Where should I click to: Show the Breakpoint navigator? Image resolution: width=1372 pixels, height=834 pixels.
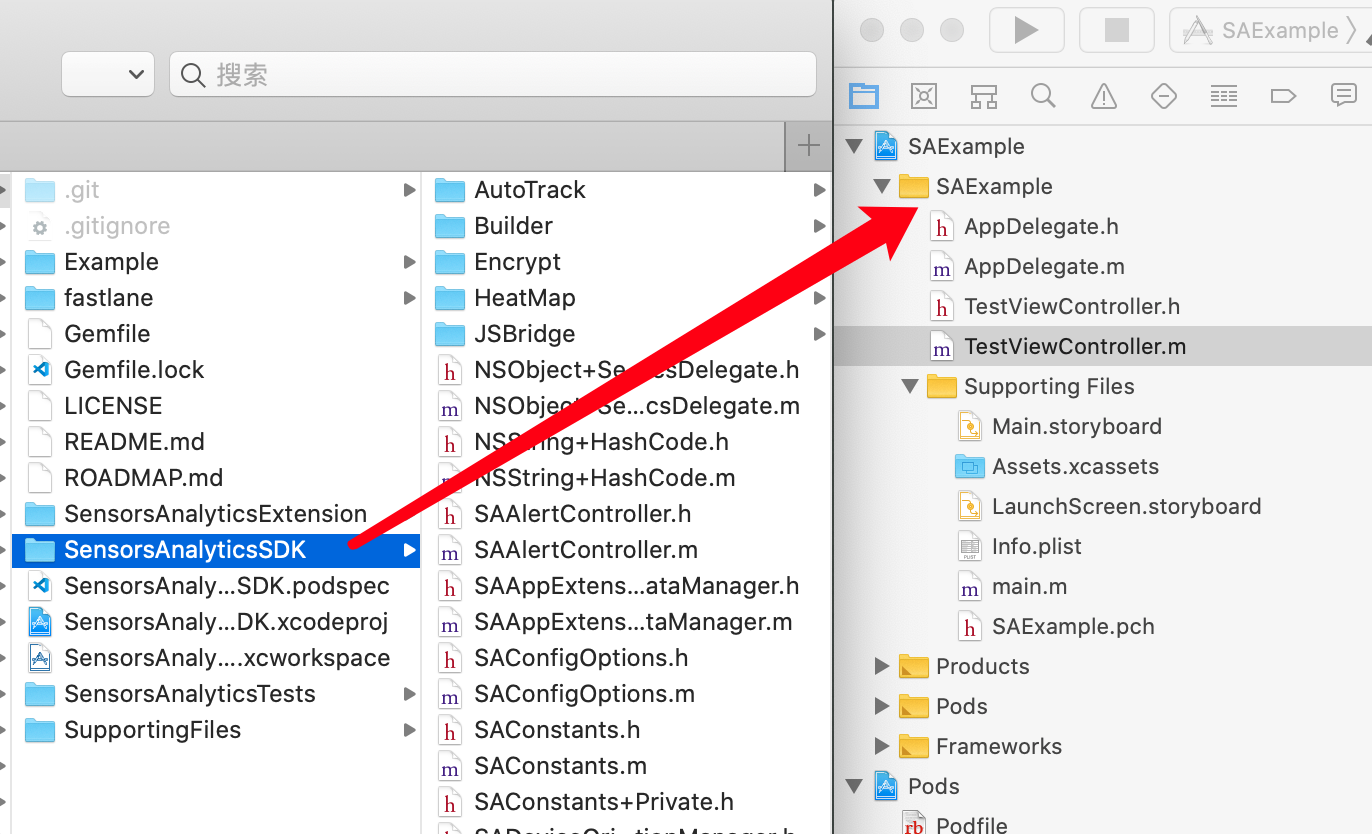tap(1283, 96)
